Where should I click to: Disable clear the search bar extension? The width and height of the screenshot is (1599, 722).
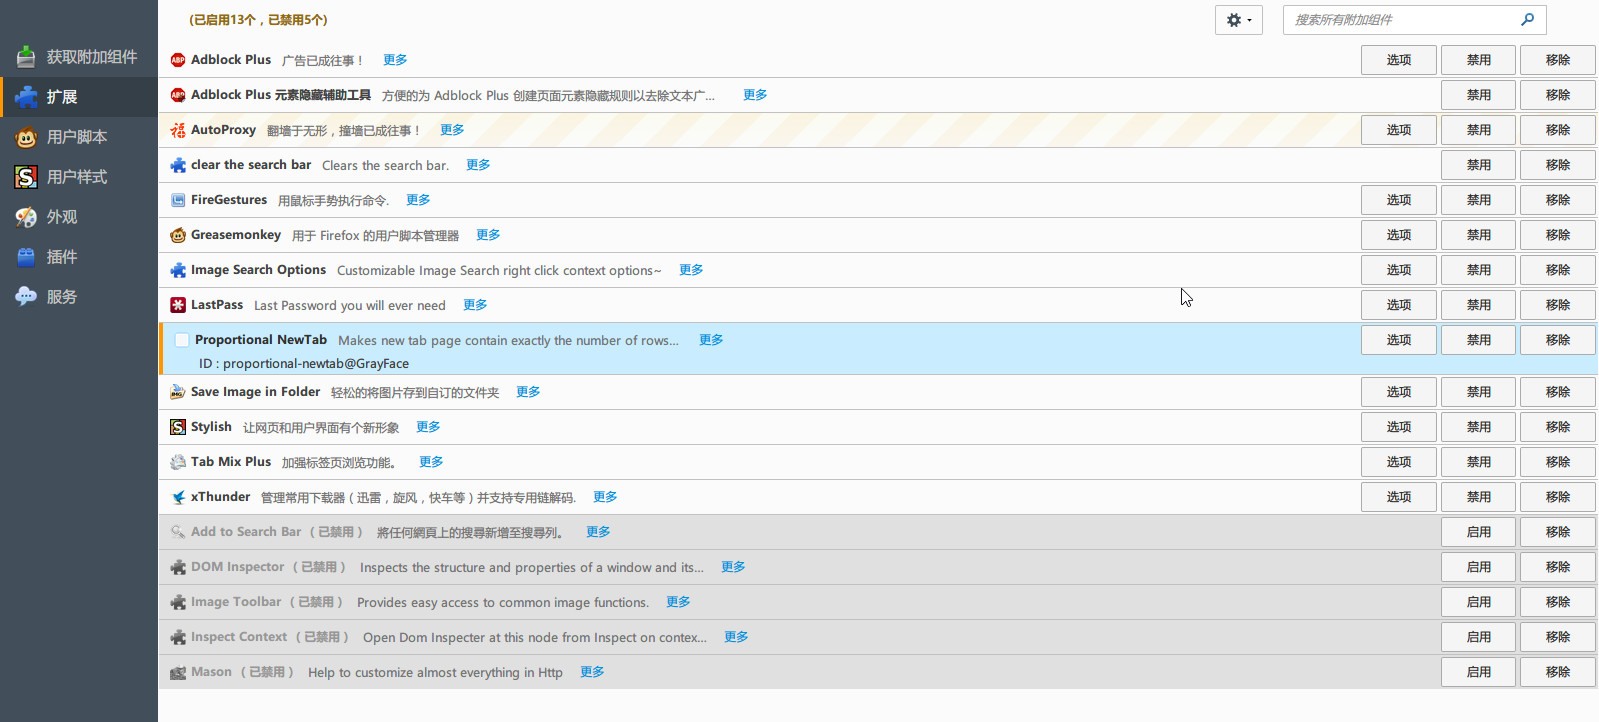click(x=1478, y=165)
